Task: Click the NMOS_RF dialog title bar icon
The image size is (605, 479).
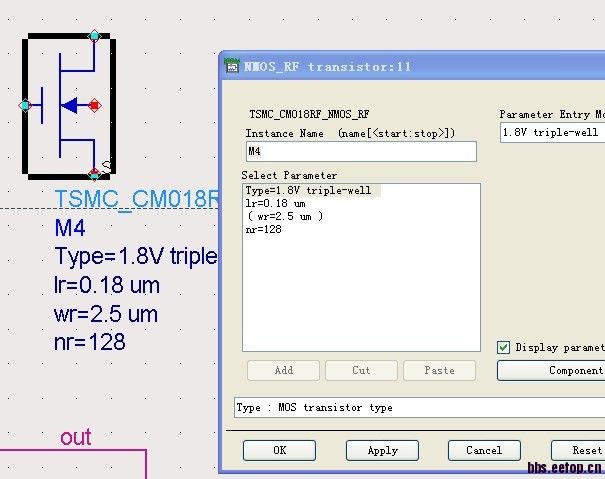Action: pyautogui.click(x=232, y=66)
